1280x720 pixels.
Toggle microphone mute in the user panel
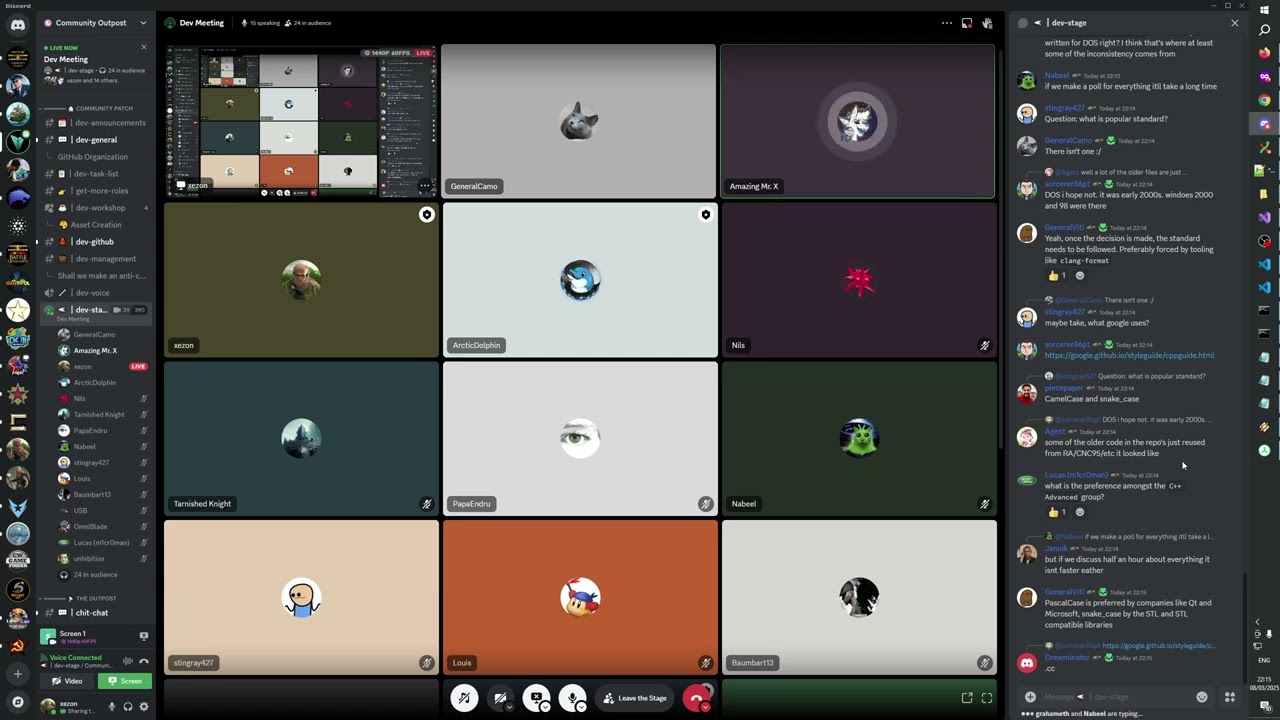(x=112, y=706)
